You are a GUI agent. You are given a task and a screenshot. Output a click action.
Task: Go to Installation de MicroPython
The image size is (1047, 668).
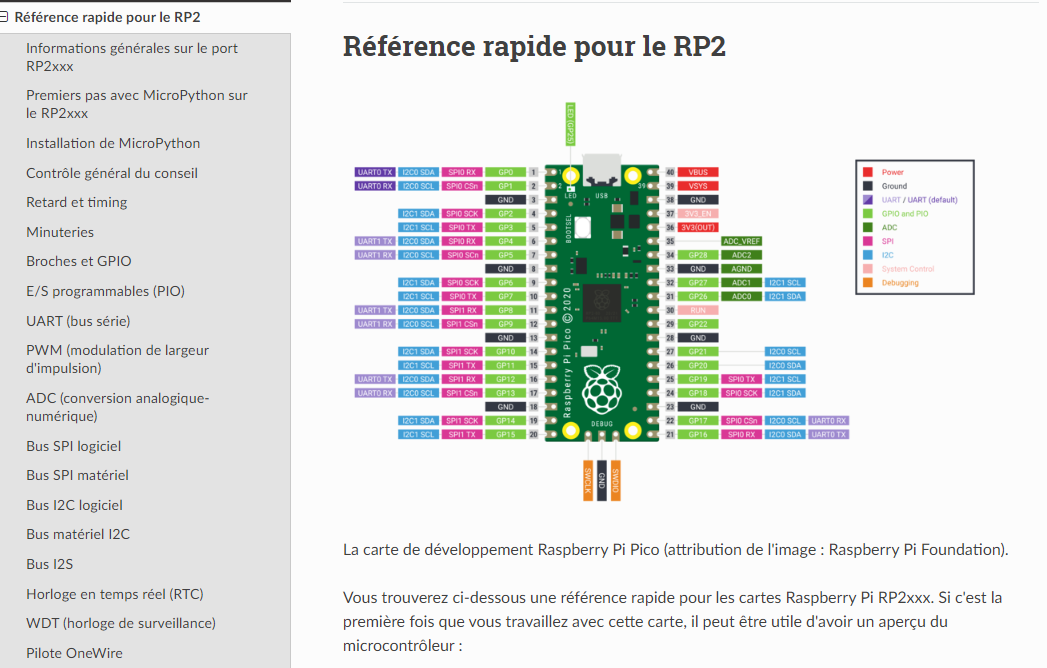pos(113,143)
